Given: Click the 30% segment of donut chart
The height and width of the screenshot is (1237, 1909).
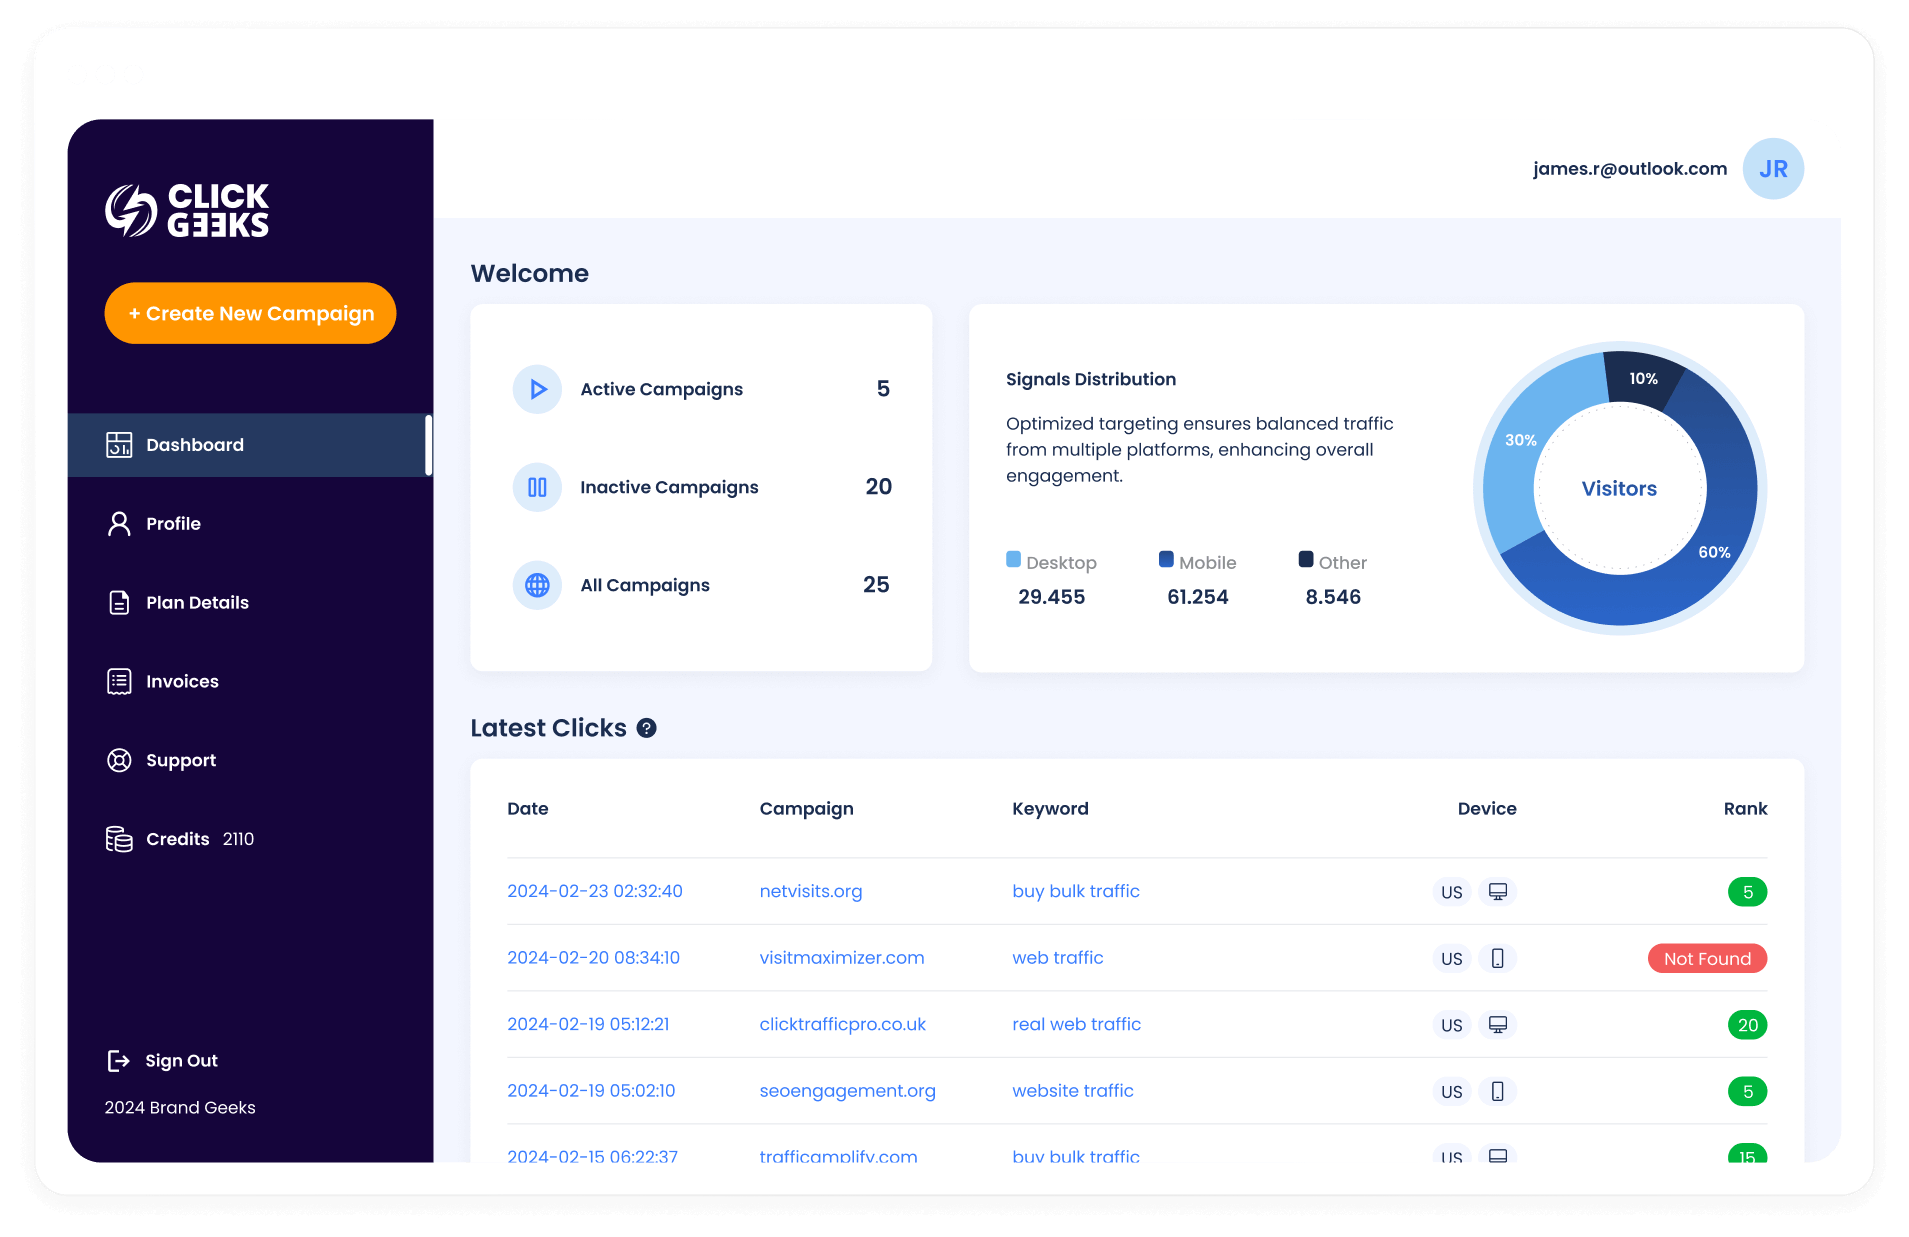Looking at the screenshot, I should pyautogui.click(x=1521, y=440).
